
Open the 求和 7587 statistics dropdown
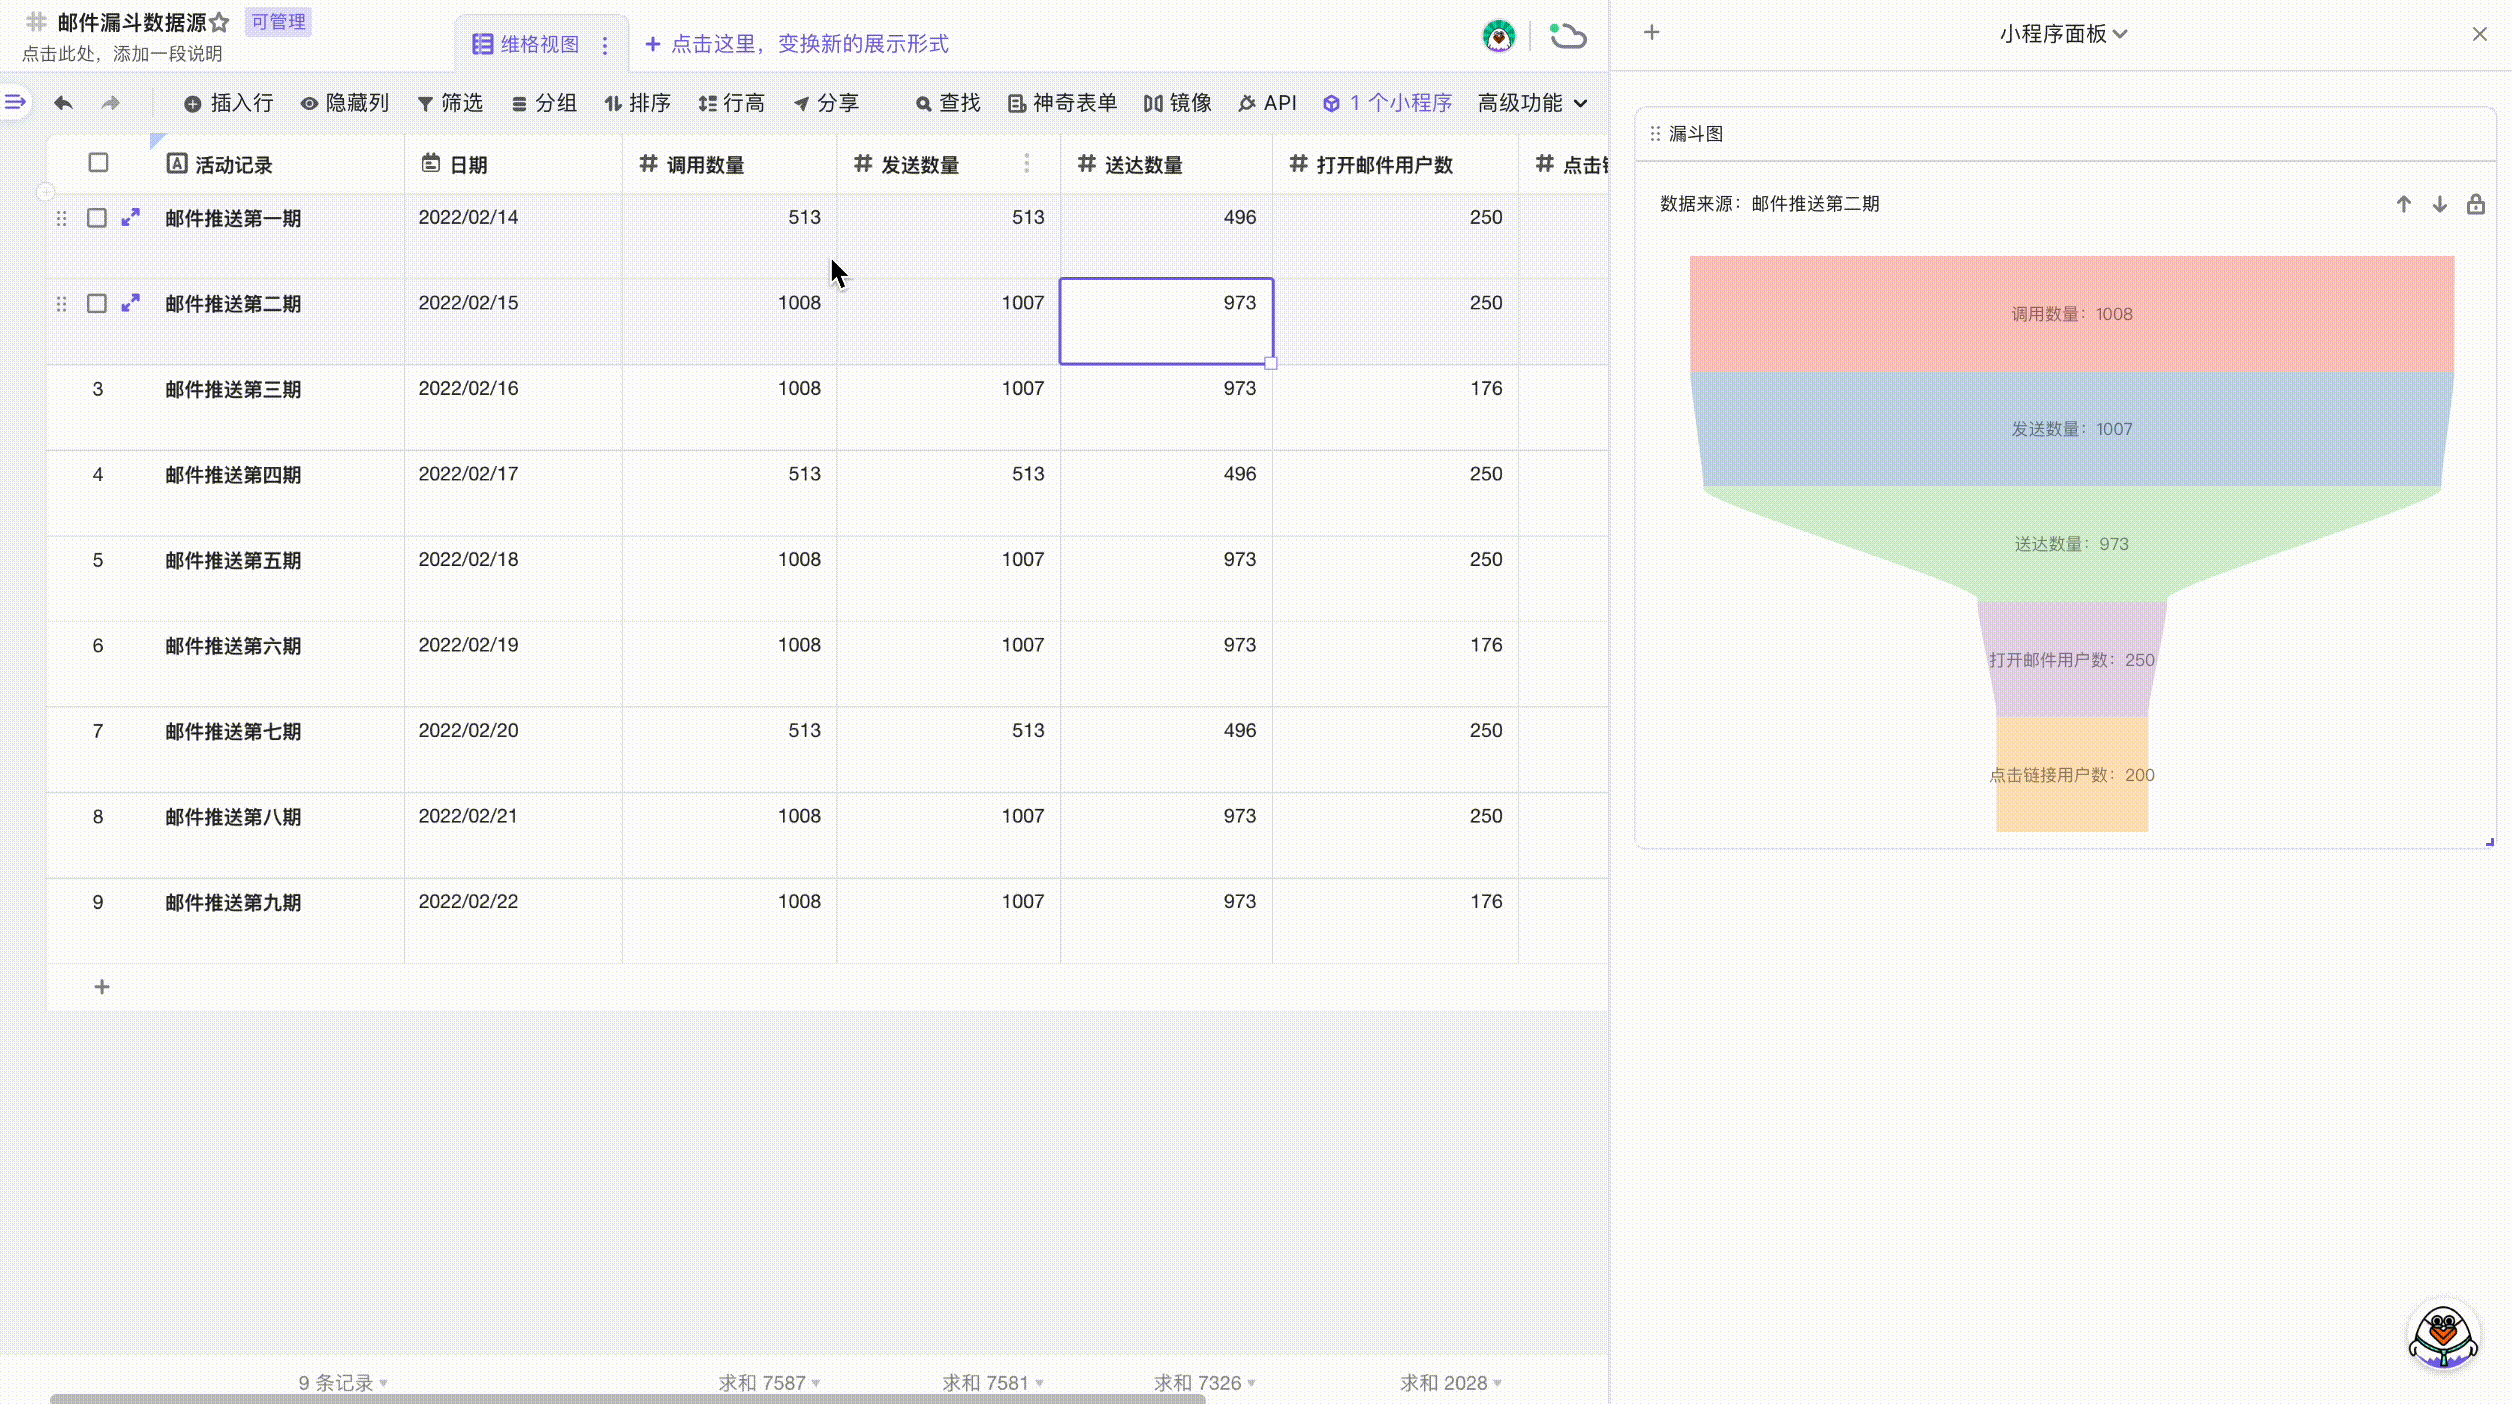768,1382
